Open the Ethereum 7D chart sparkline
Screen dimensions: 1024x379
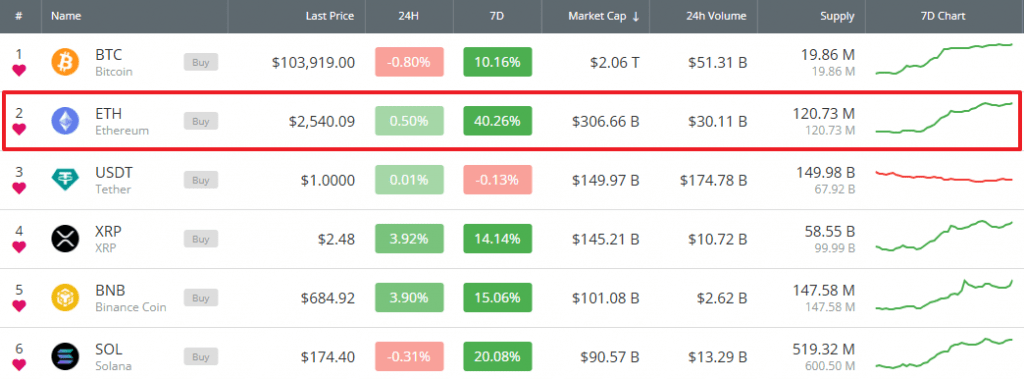[944, 118]
